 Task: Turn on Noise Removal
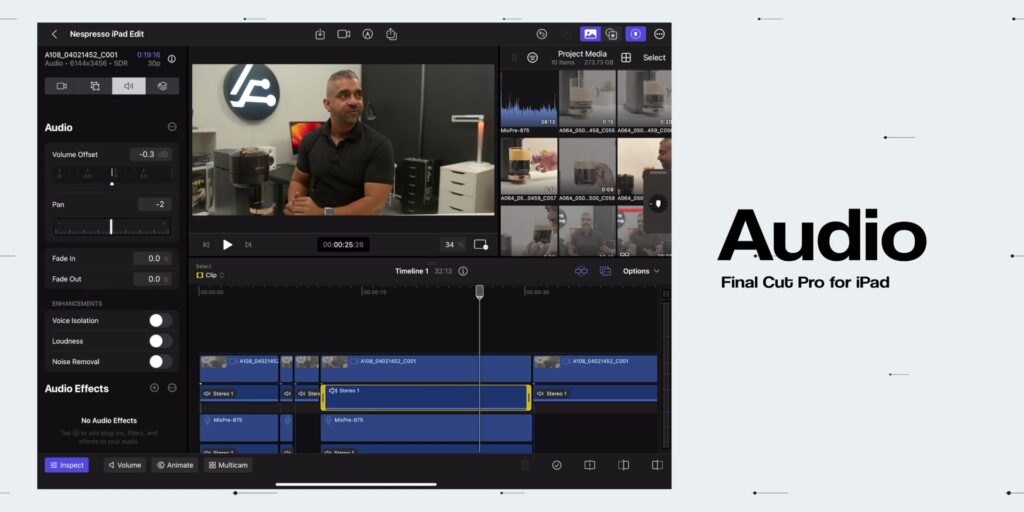pyautogui.click(x=161, y=361)
